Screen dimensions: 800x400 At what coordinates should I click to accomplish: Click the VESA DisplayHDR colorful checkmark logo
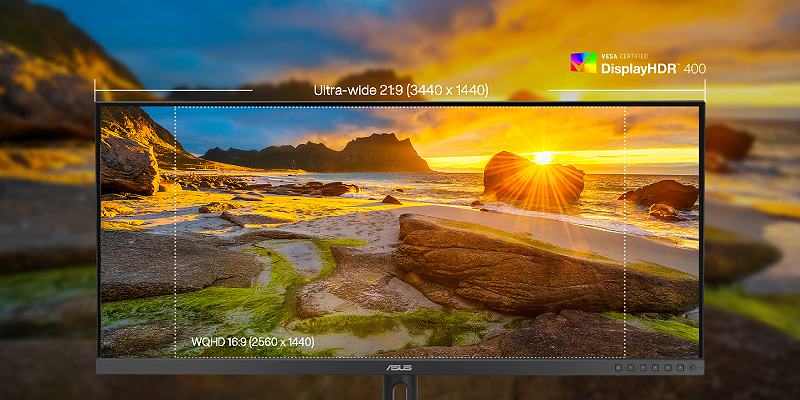(x=583, y=62)
